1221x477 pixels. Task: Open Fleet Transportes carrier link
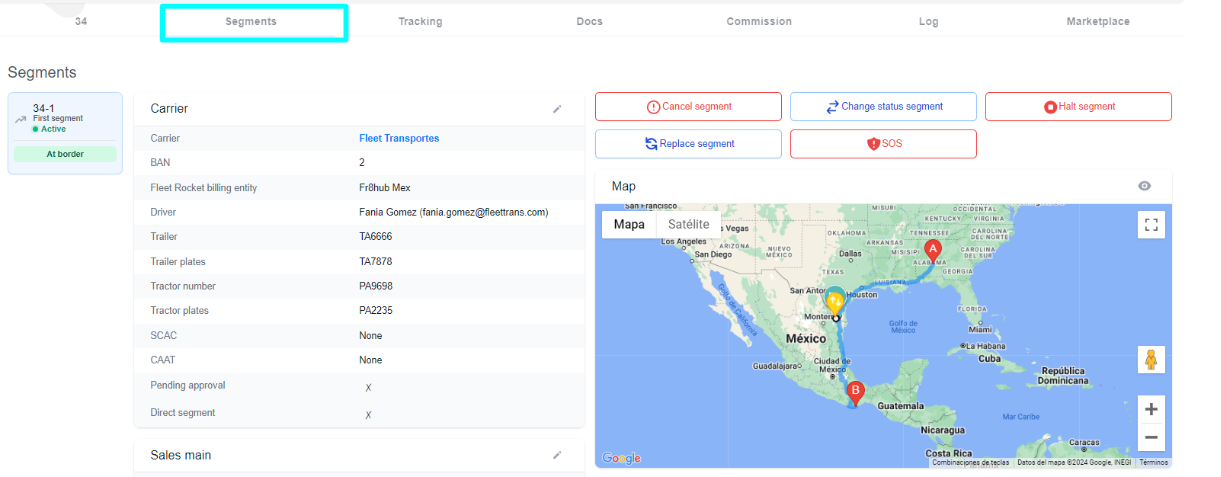(399, 138)
